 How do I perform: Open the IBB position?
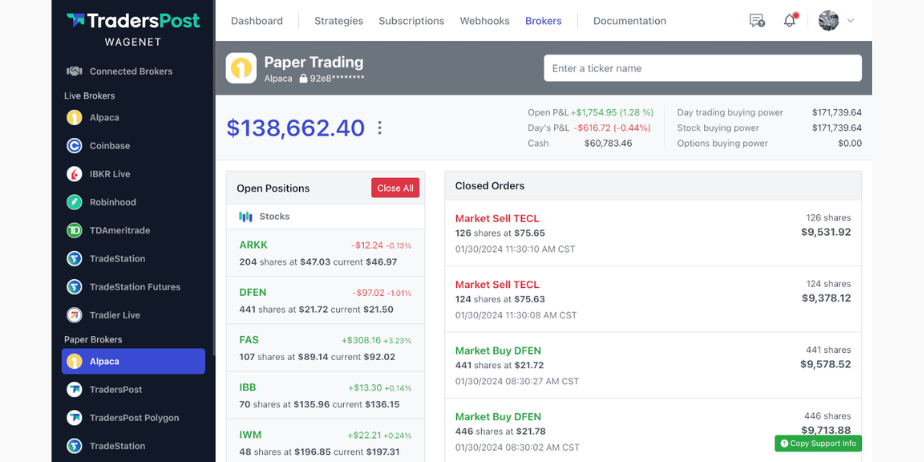[x=325, y=395]
